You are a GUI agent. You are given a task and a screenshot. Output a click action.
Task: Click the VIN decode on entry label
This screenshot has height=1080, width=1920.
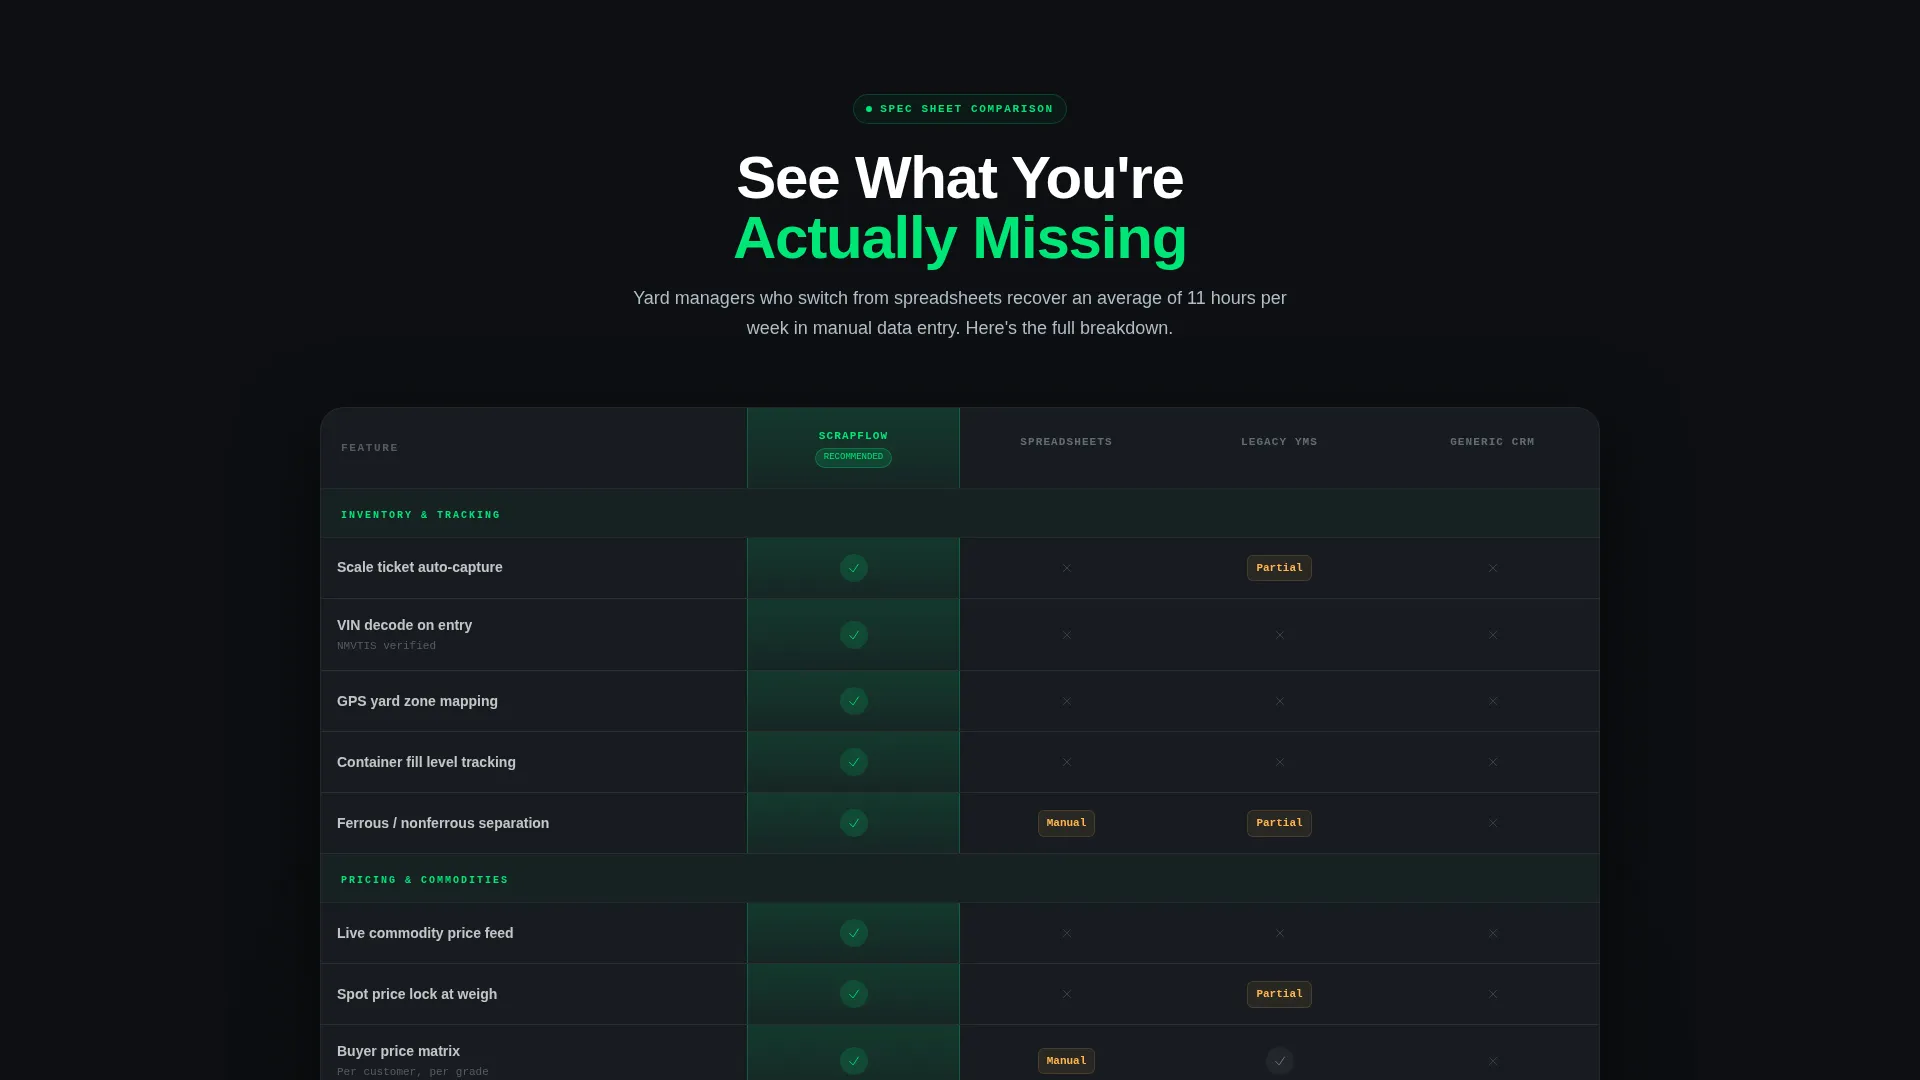coord(404,625)
